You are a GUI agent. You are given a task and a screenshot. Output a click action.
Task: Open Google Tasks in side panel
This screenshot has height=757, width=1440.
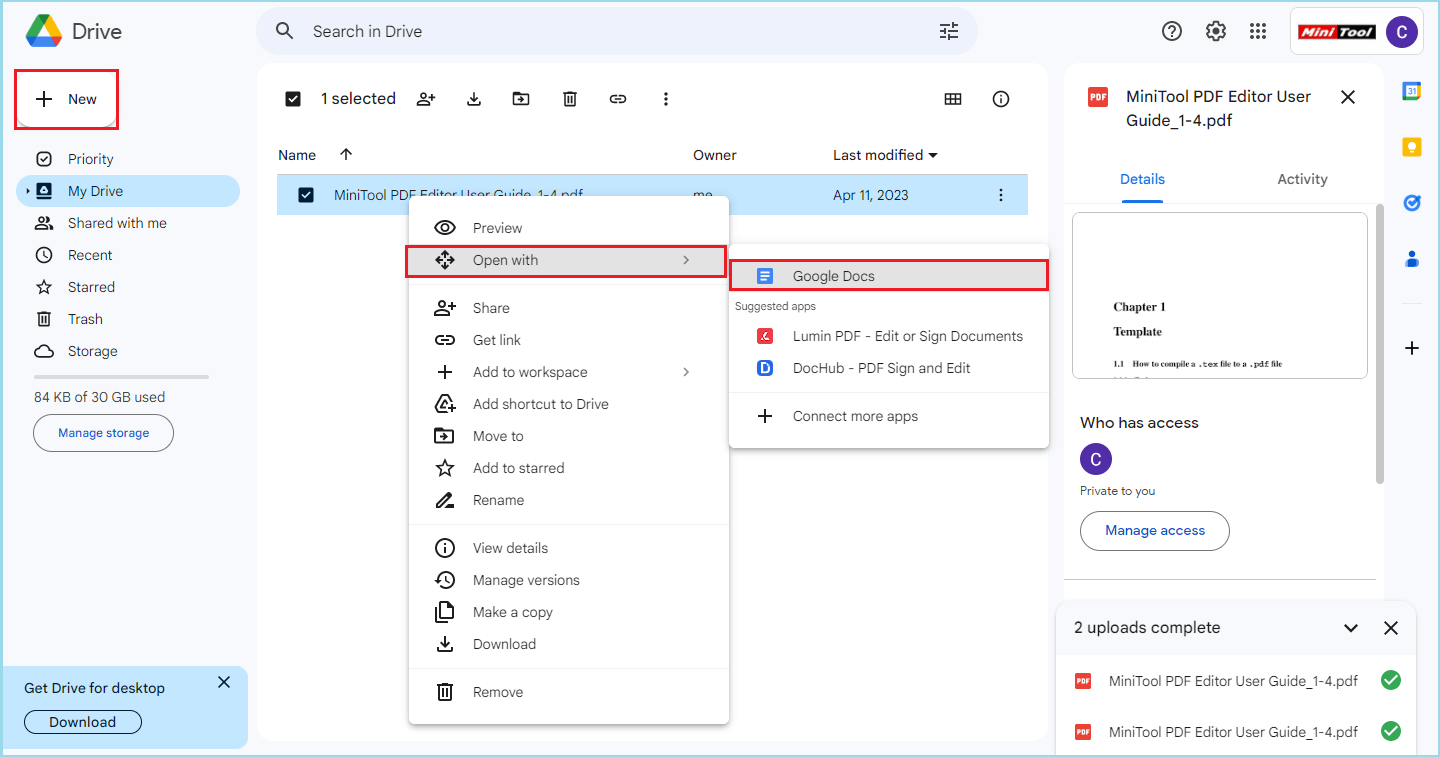pyautogui.click(x=1412, y=203)
